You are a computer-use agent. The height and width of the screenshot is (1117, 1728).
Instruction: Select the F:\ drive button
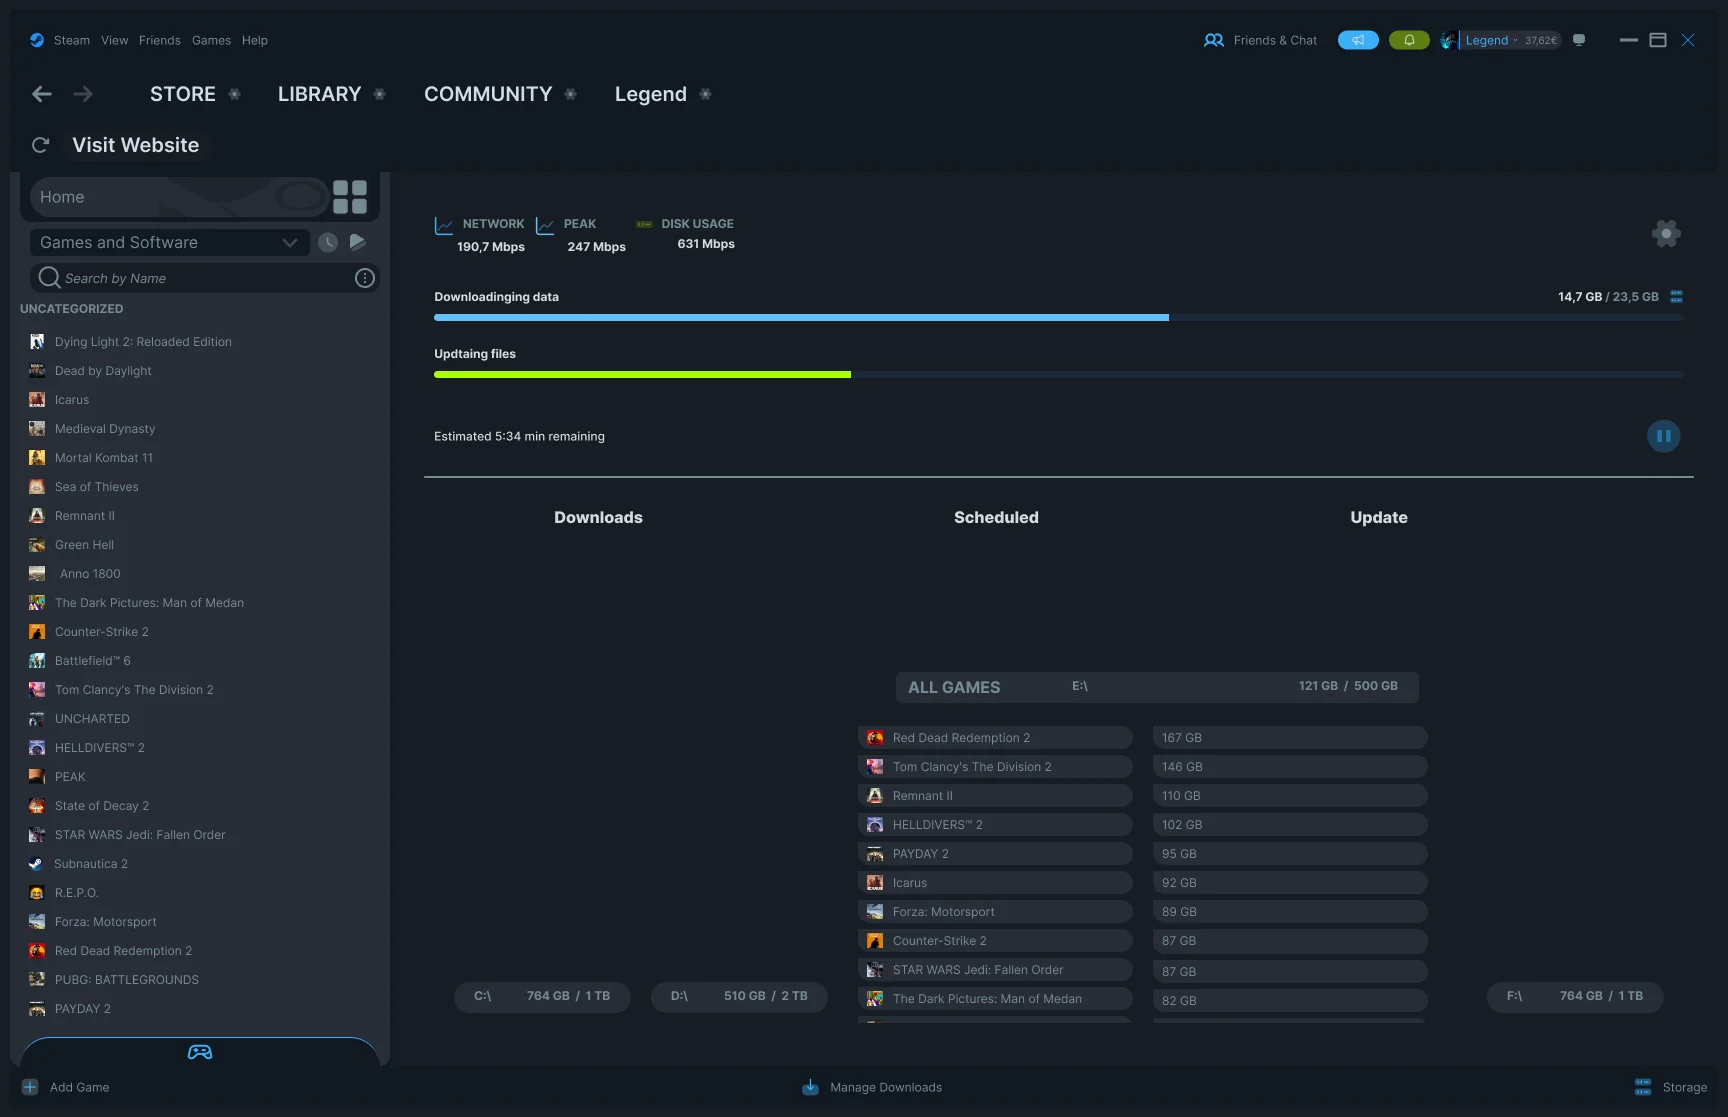click(x=1575, y=996)
